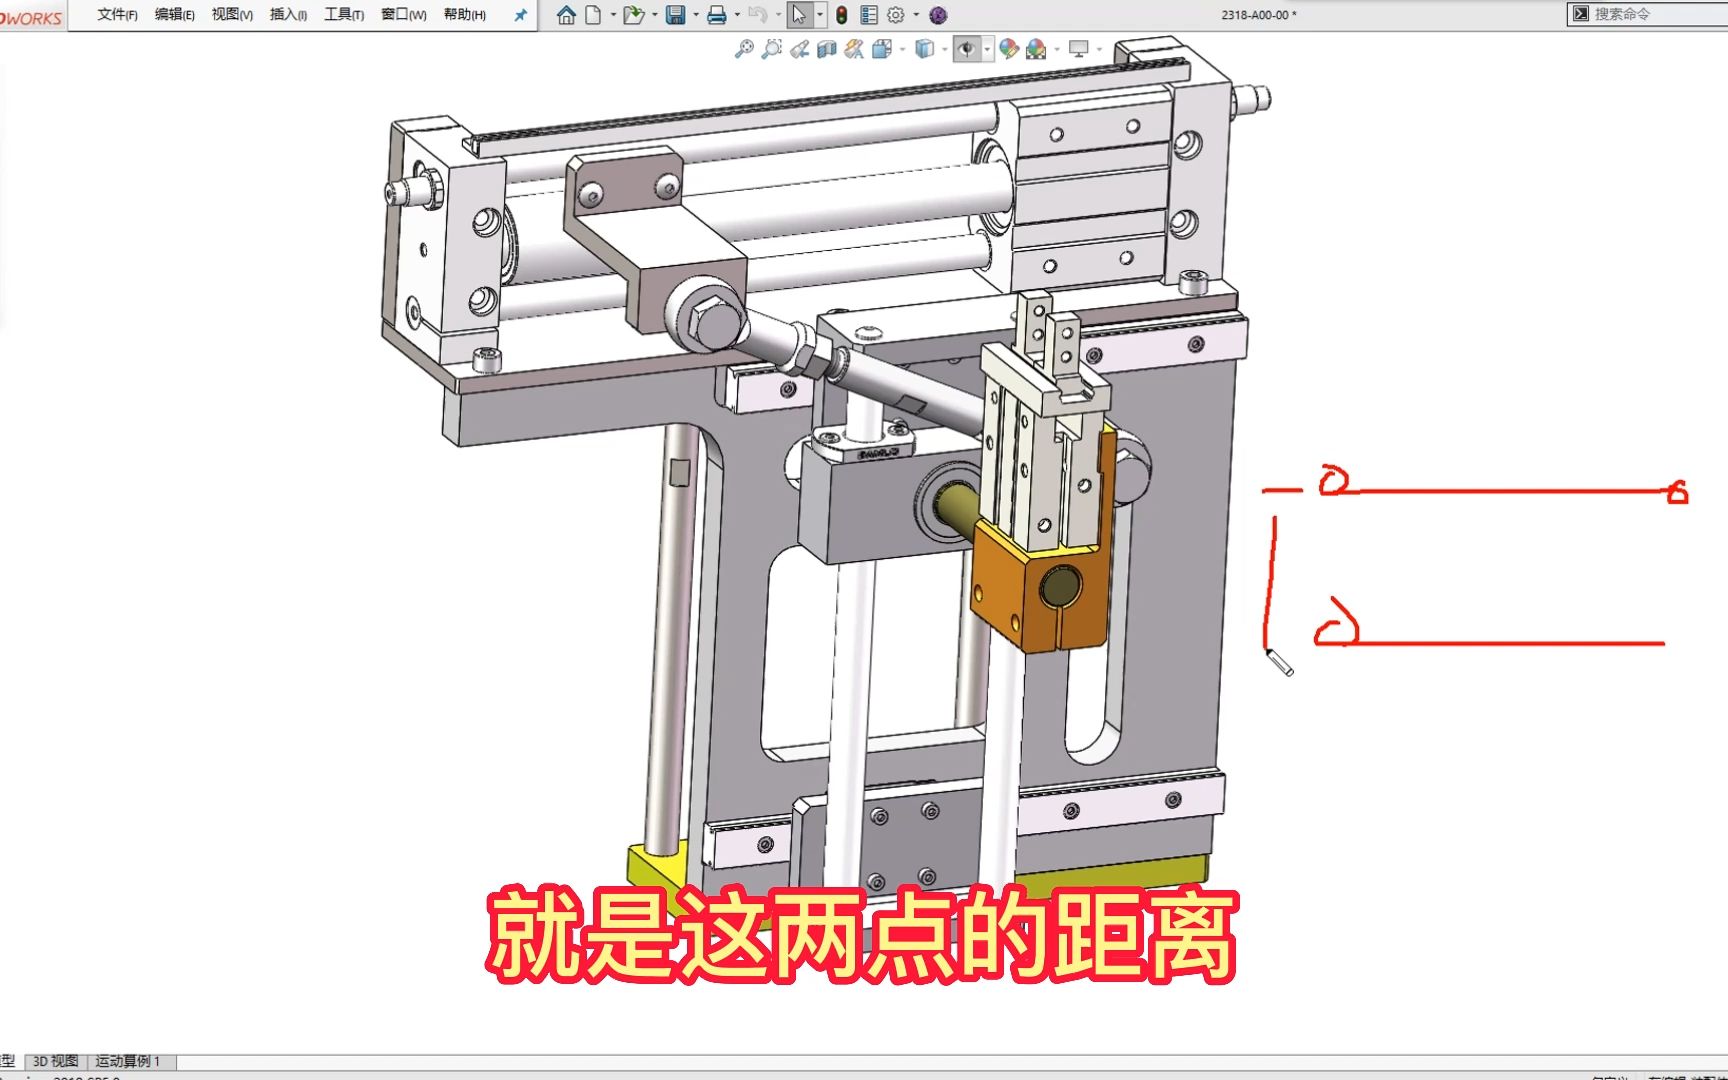Viewport: 1728px width, 1080px height.
Task: Save the document with the floppy disk icon
Action: point(676,15)
